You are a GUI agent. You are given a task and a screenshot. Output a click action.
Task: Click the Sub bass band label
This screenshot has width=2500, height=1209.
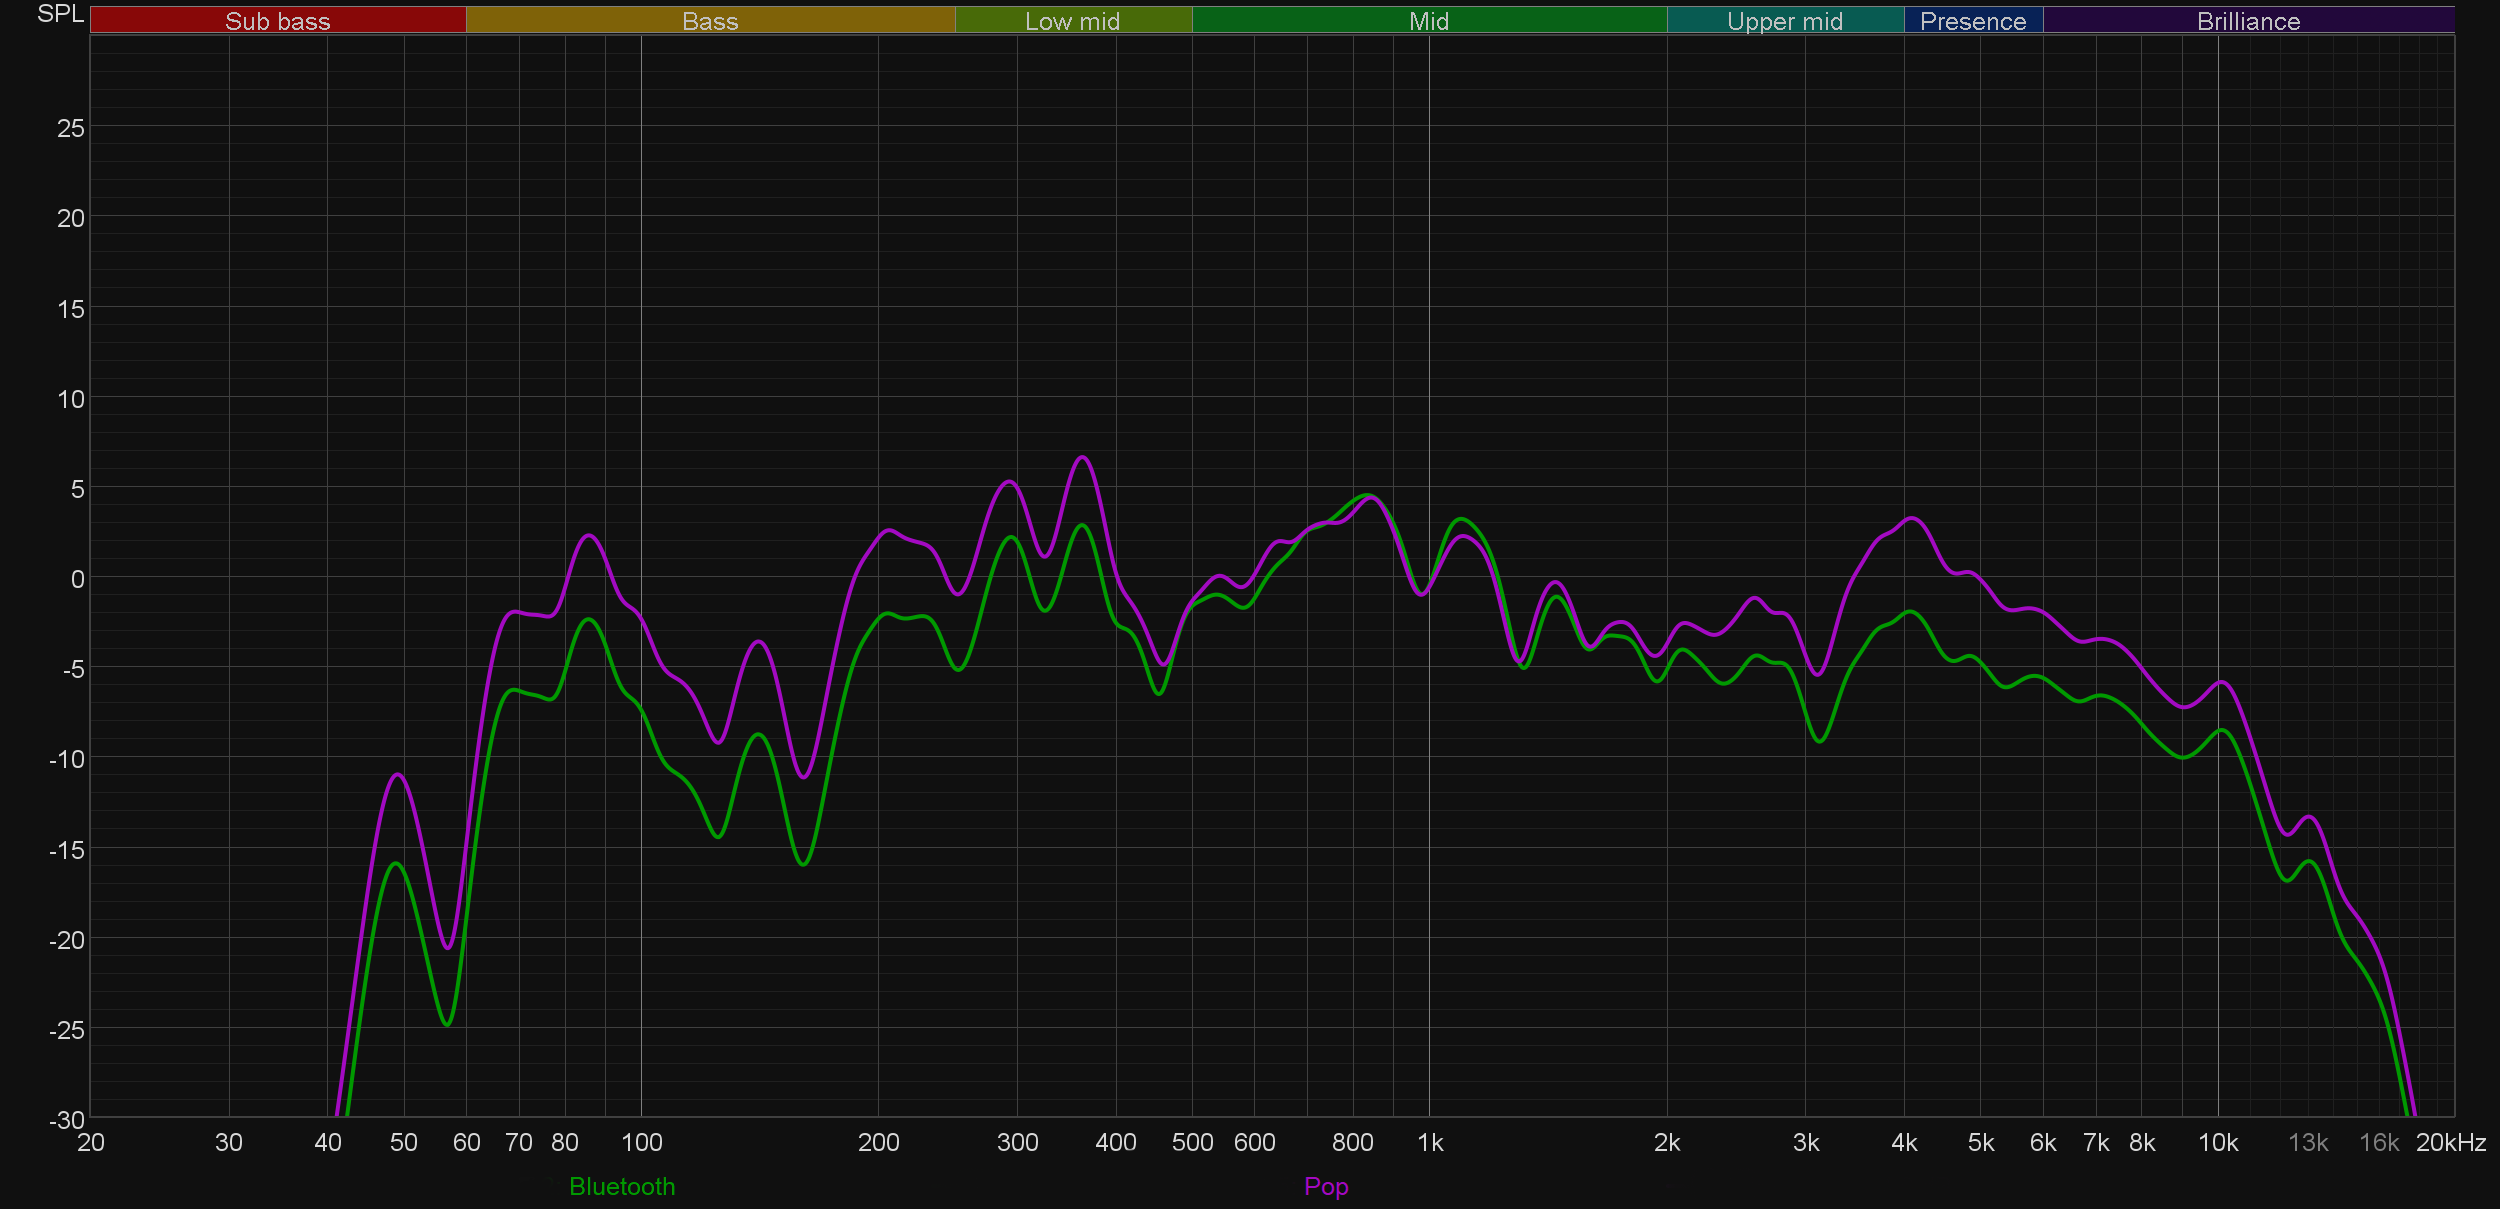(277, 21)
